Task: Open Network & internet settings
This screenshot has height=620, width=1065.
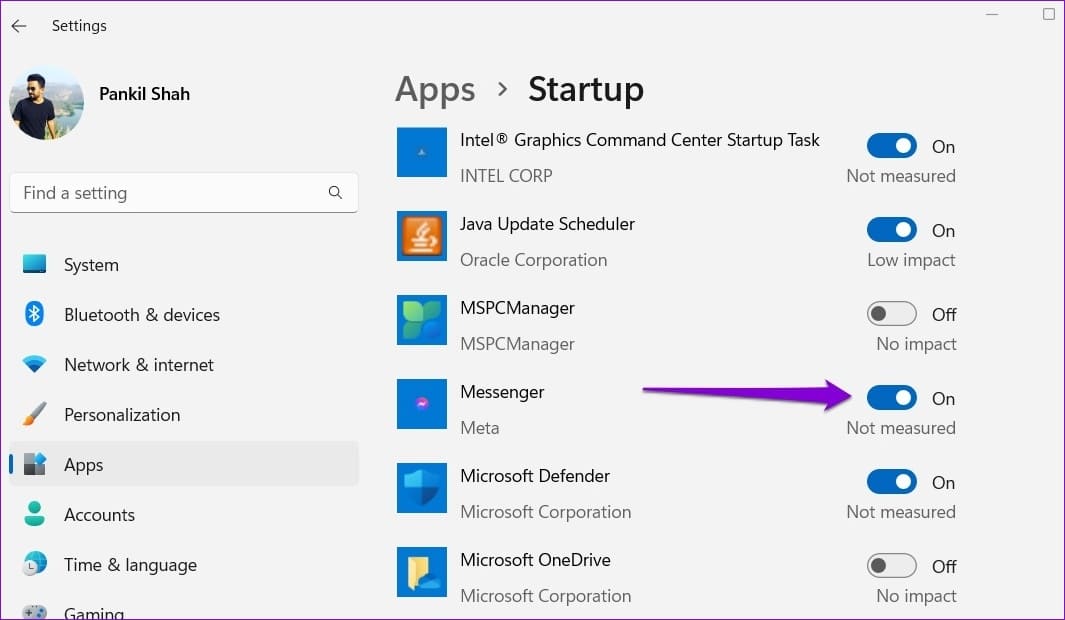Action: (139, 365)
